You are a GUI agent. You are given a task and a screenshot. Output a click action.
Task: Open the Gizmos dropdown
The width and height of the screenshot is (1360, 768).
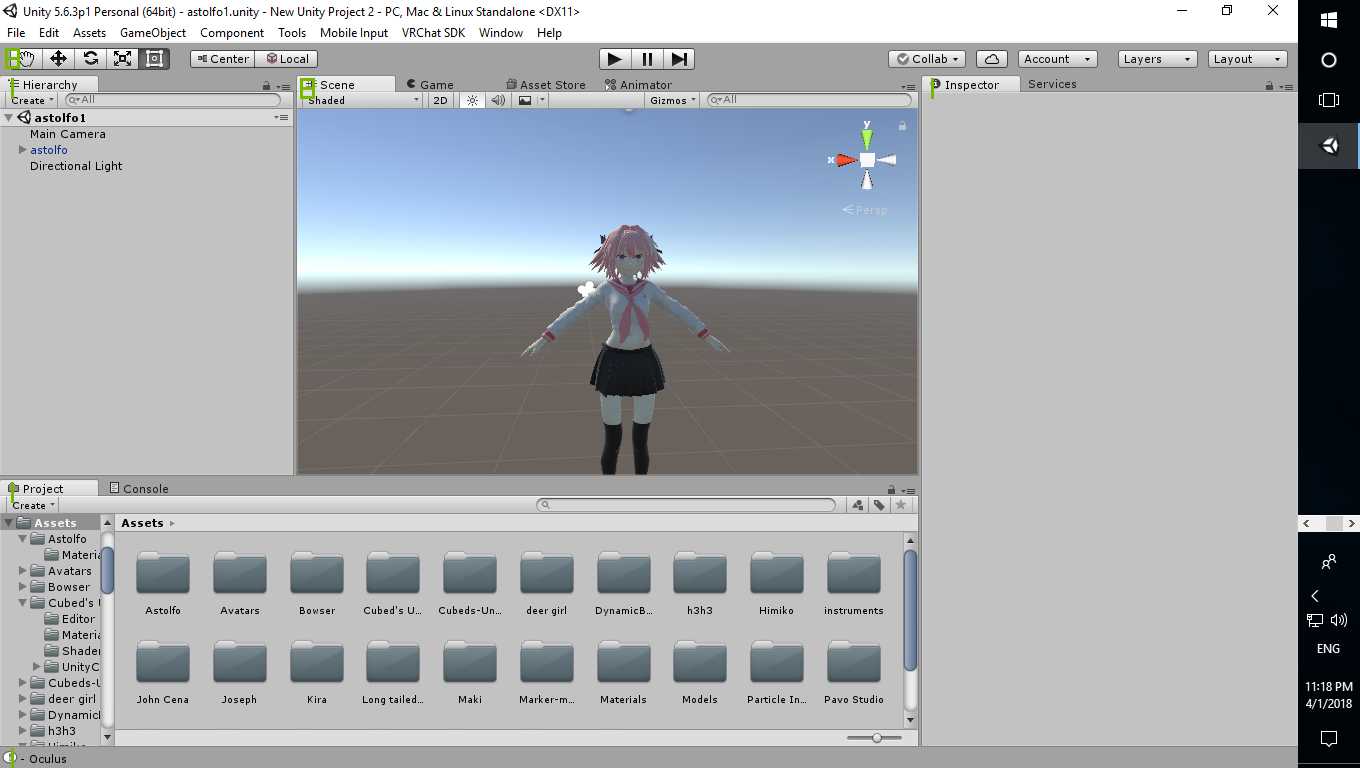[672, 100]
